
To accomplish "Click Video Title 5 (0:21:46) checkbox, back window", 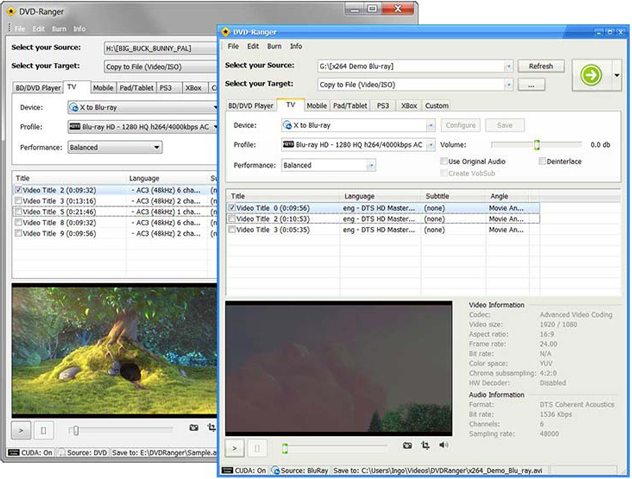I will [x=18, y=212].
